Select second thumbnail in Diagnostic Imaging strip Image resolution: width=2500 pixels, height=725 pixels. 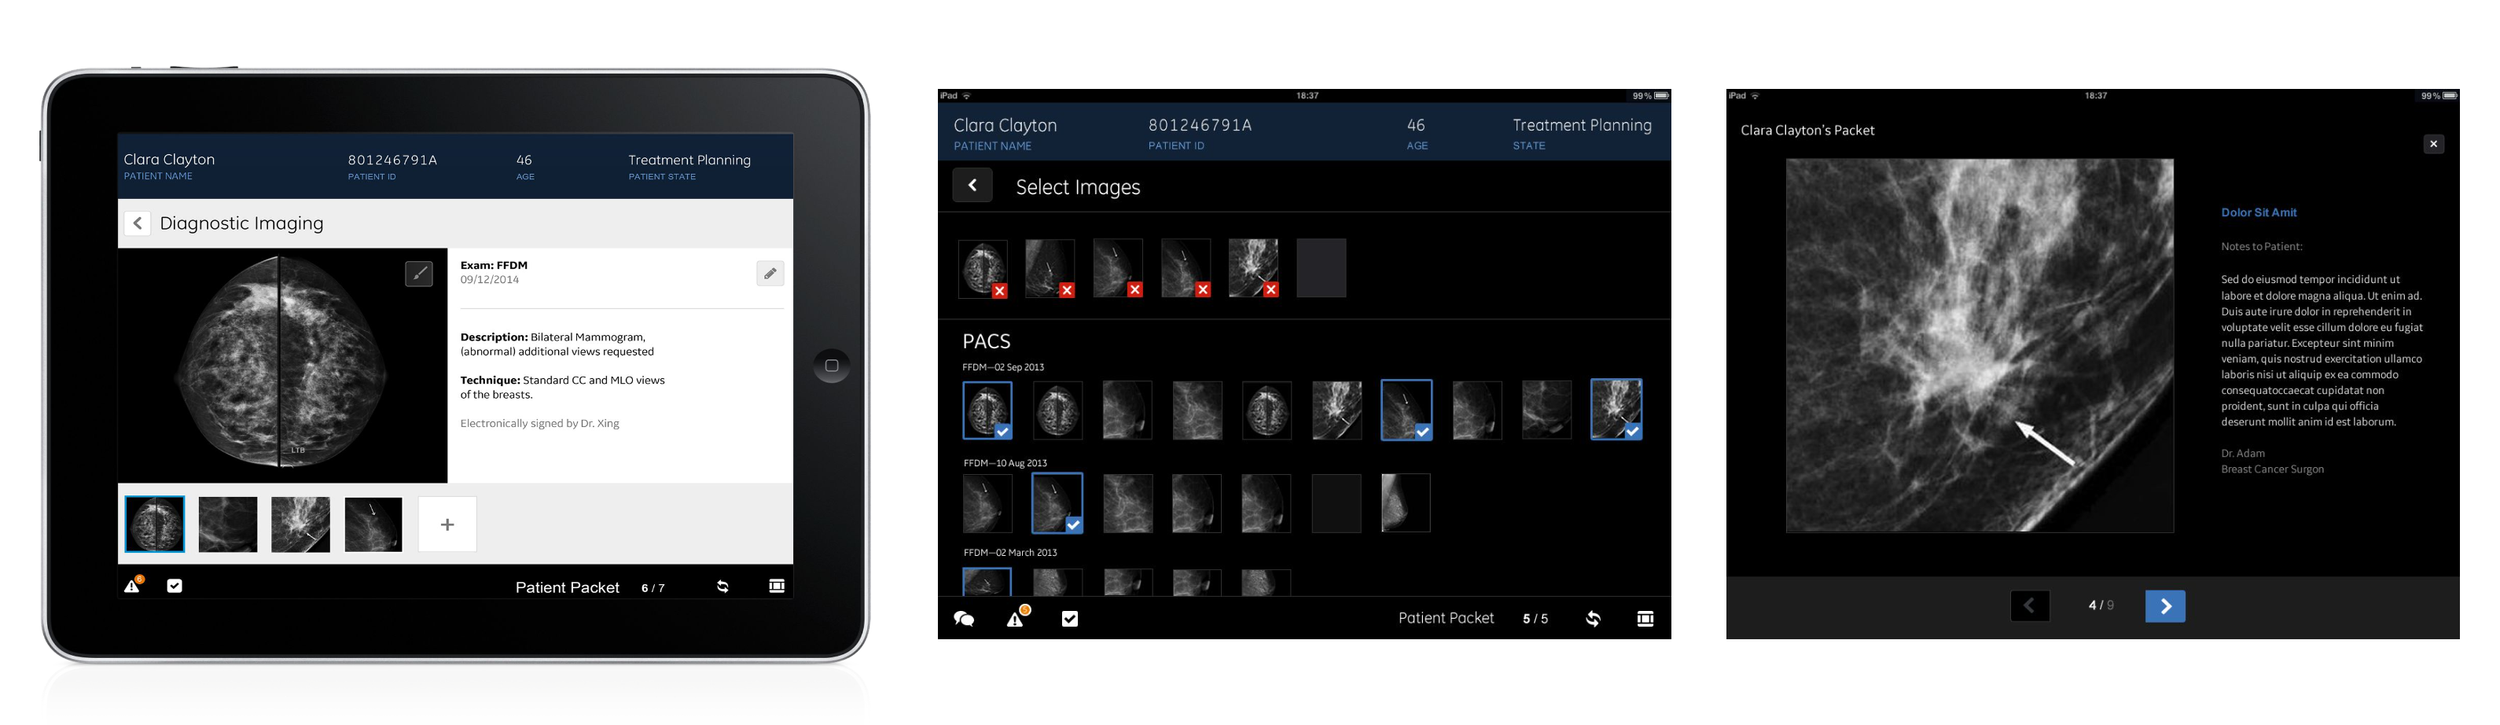coord(228,524)
